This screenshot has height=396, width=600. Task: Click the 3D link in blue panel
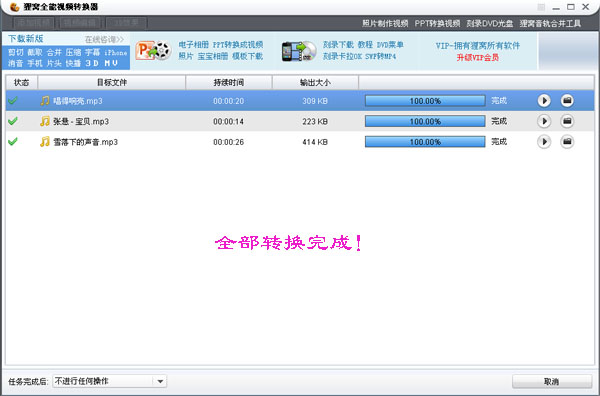92,63
